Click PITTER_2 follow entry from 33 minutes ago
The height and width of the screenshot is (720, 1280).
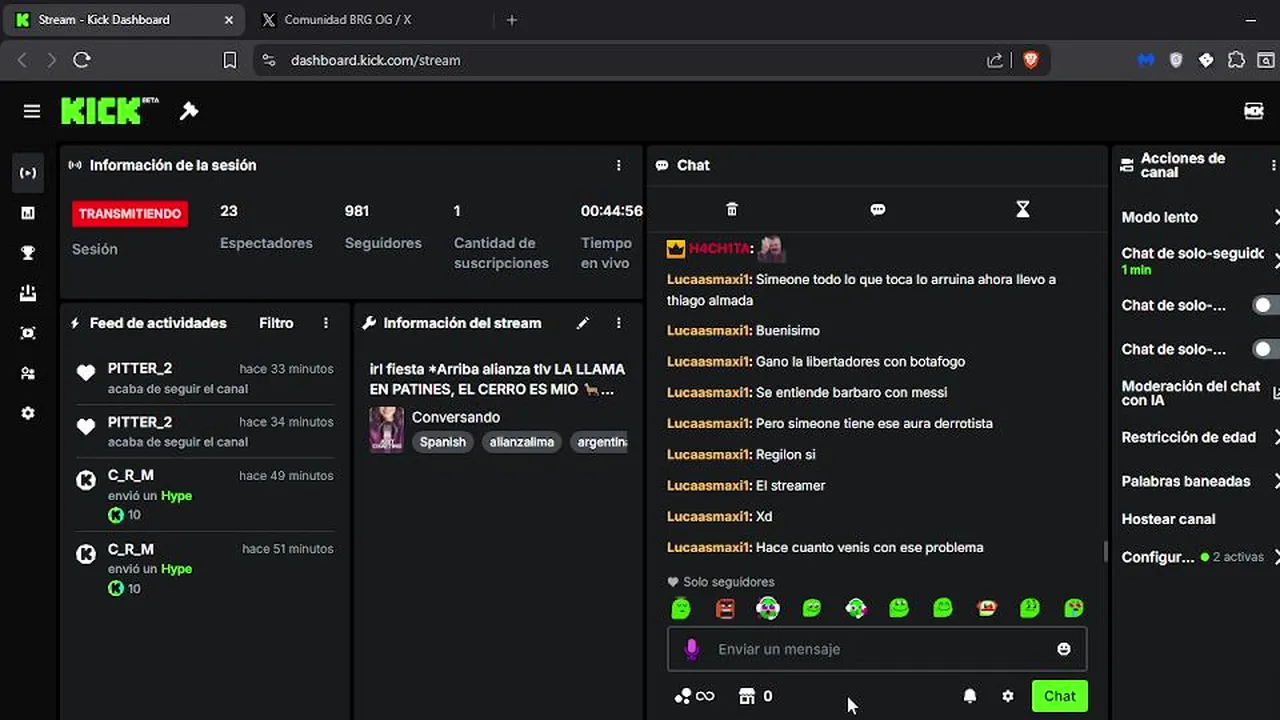[205, 378]
